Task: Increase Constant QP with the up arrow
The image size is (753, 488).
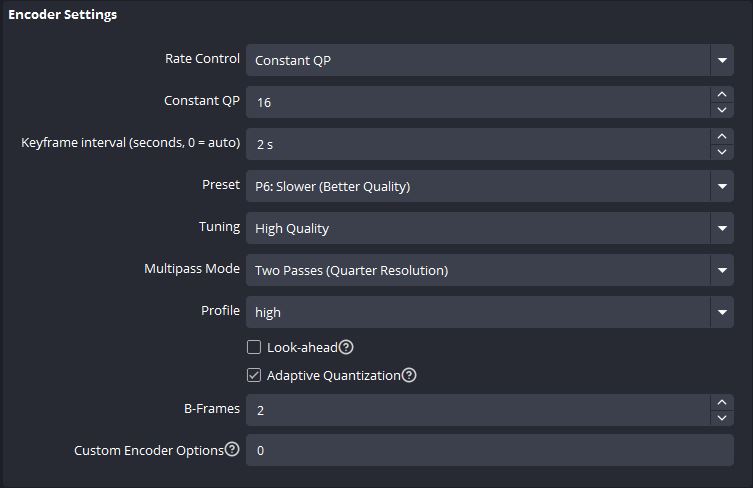Action: 722,94
